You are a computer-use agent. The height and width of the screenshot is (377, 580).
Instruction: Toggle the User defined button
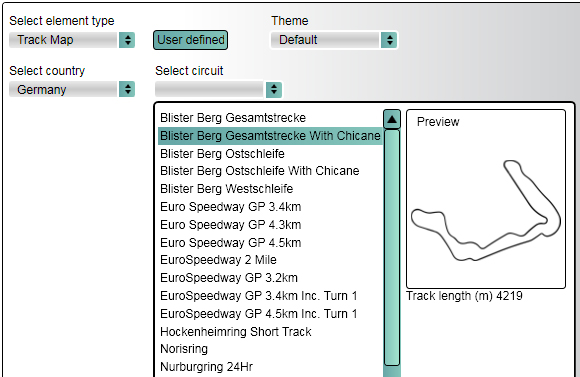coord(190,40)
